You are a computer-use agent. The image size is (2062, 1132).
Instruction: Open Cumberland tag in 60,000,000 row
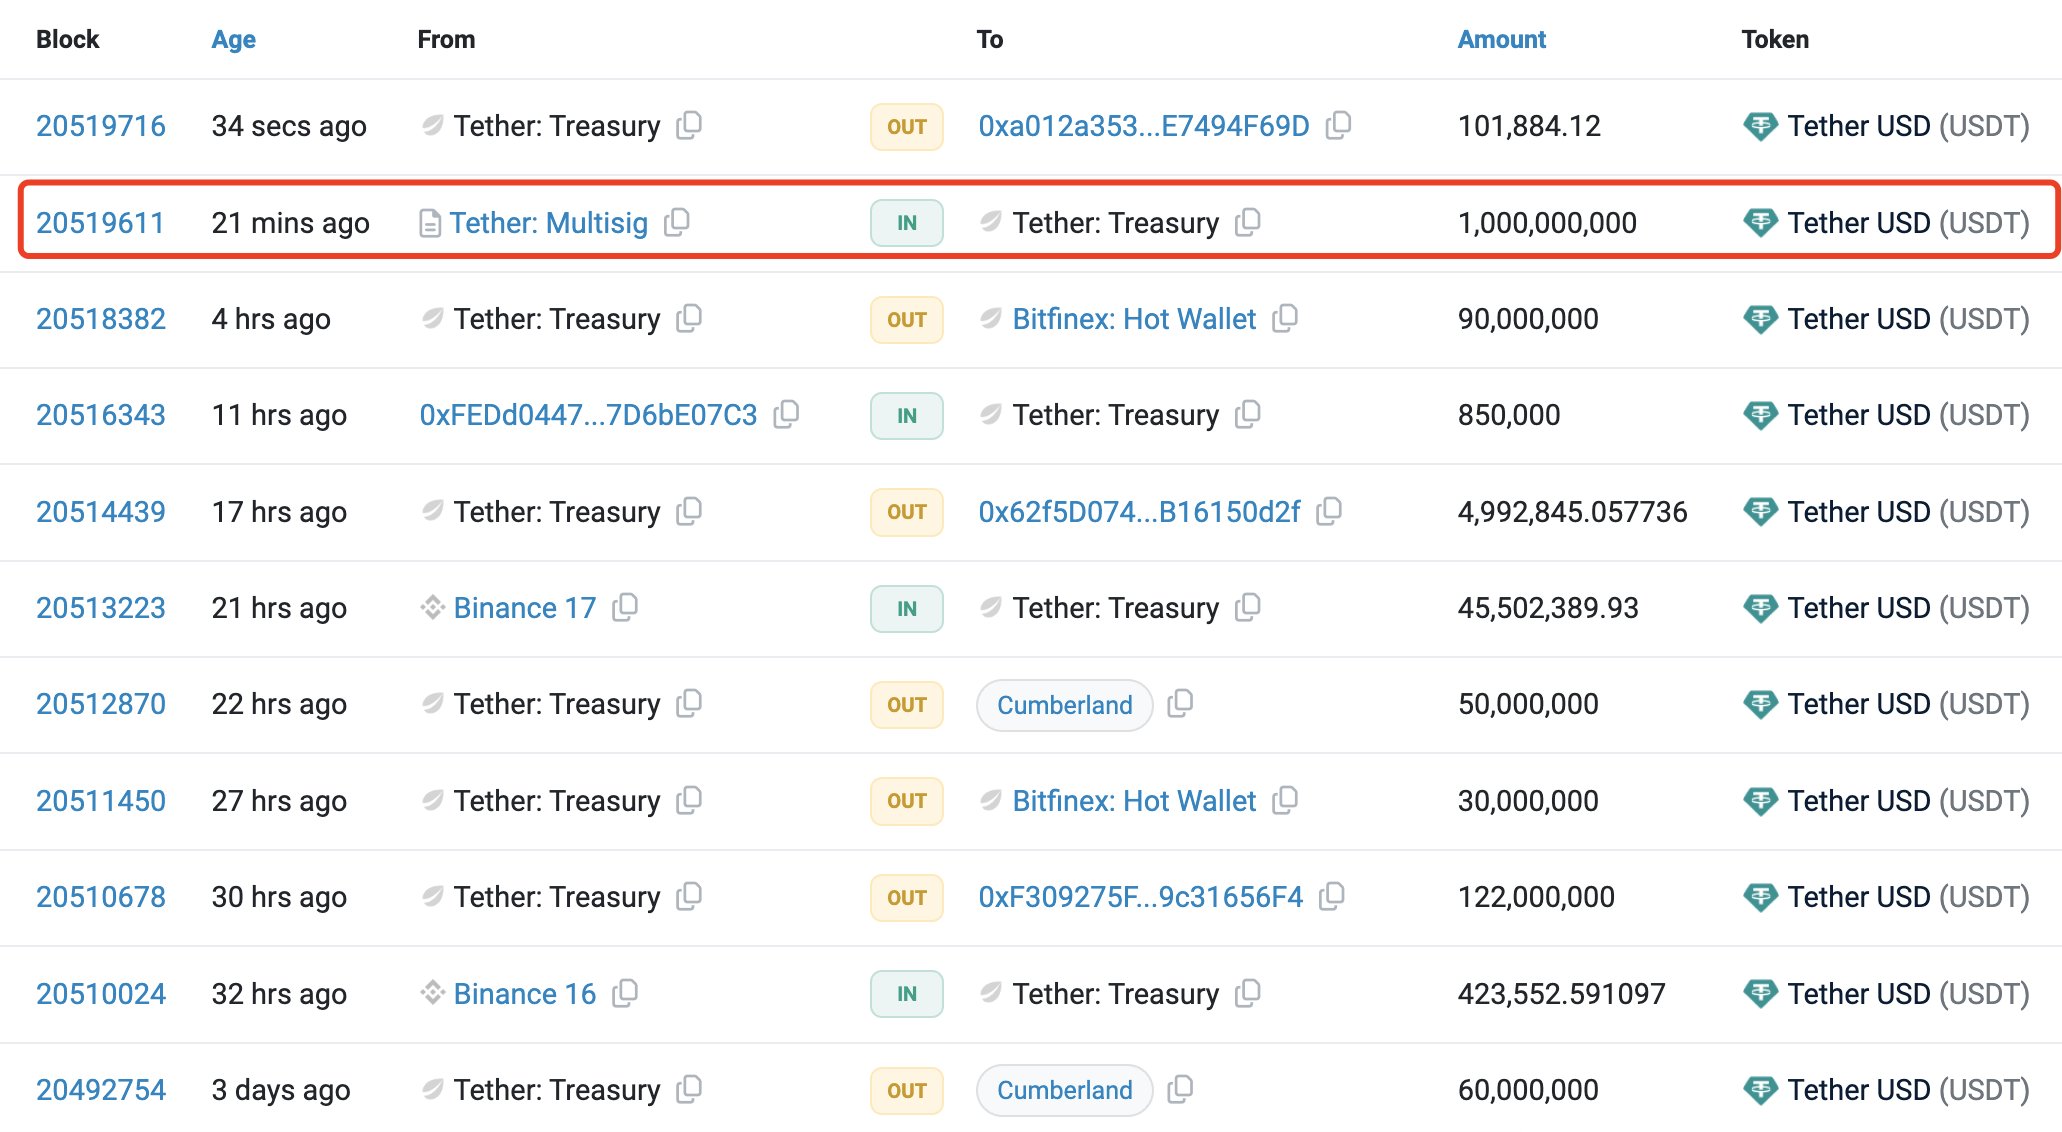coord(1065,1090)
